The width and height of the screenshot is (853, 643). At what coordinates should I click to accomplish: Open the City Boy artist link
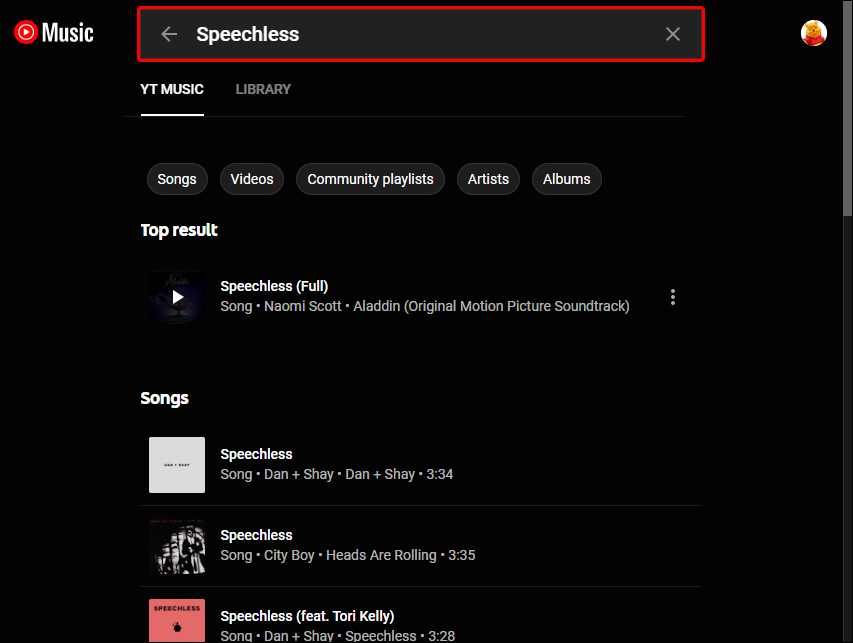pos(289,555)
